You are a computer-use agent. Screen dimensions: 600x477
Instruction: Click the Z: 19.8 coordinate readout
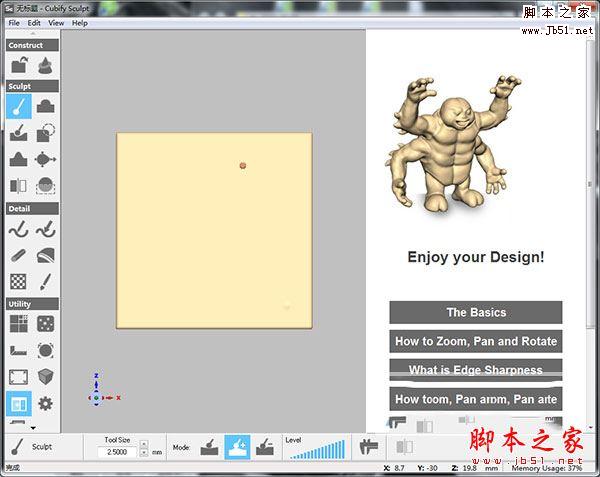464,468
